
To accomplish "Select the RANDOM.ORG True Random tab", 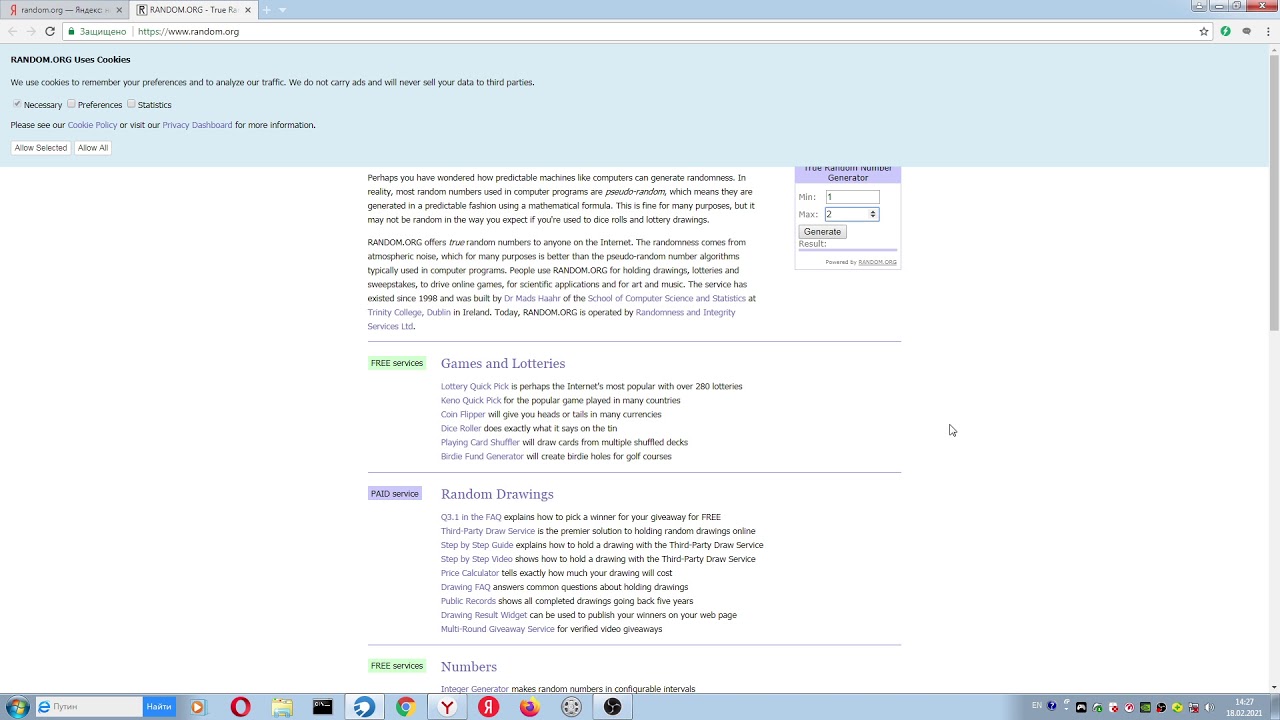I will click(194, 10).
